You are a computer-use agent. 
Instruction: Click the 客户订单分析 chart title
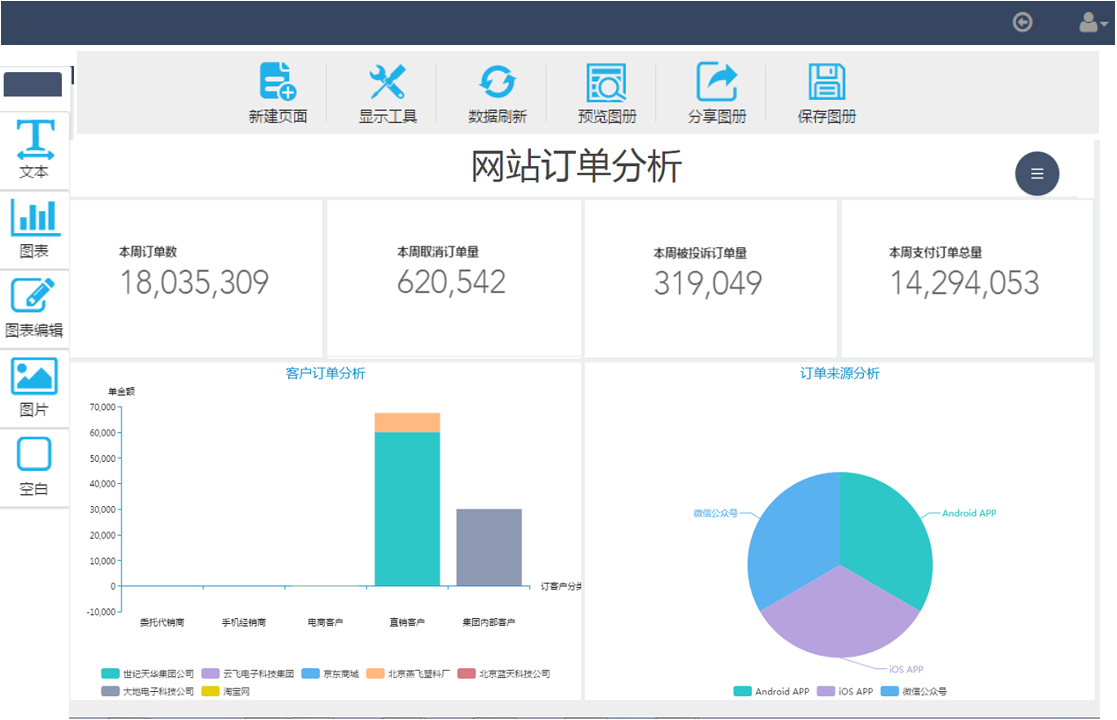[325, 373]
